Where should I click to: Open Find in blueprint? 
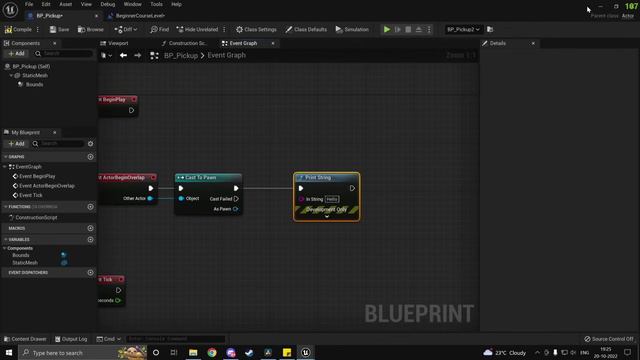click(159, 29)
